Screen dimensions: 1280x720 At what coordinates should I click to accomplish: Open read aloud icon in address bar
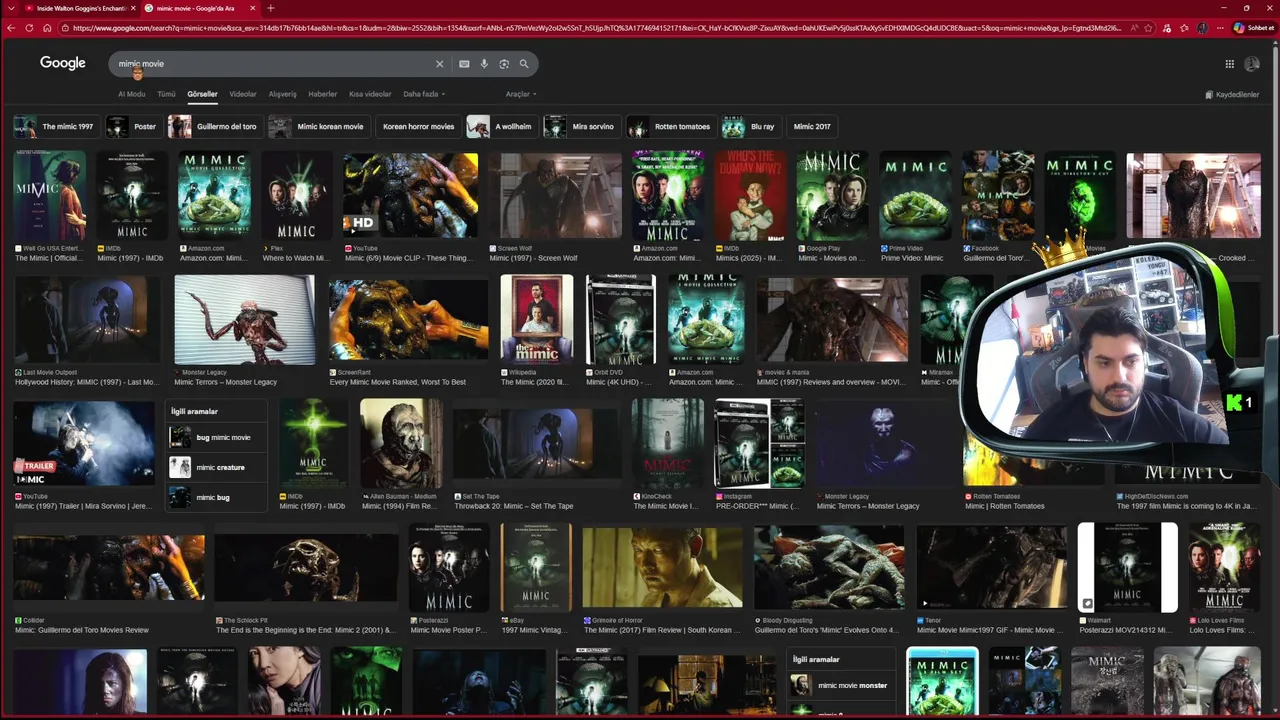[x=1133, y=28]
